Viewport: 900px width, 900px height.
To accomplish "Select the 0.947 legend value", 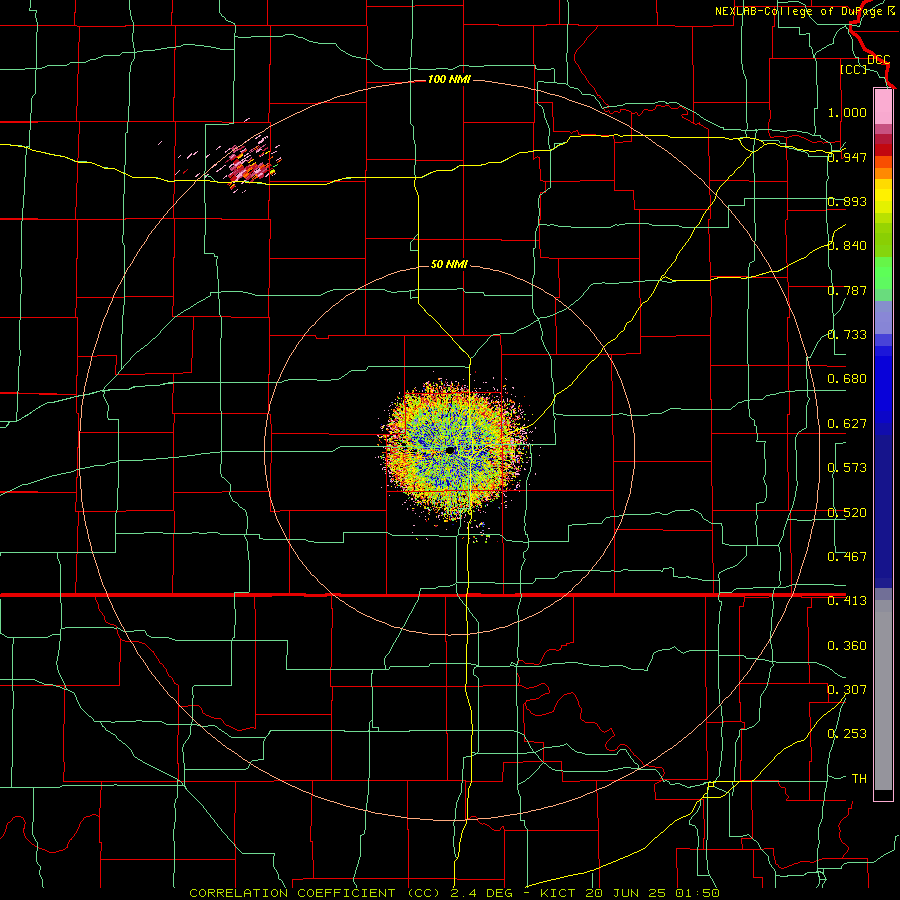I will (847, 157).
